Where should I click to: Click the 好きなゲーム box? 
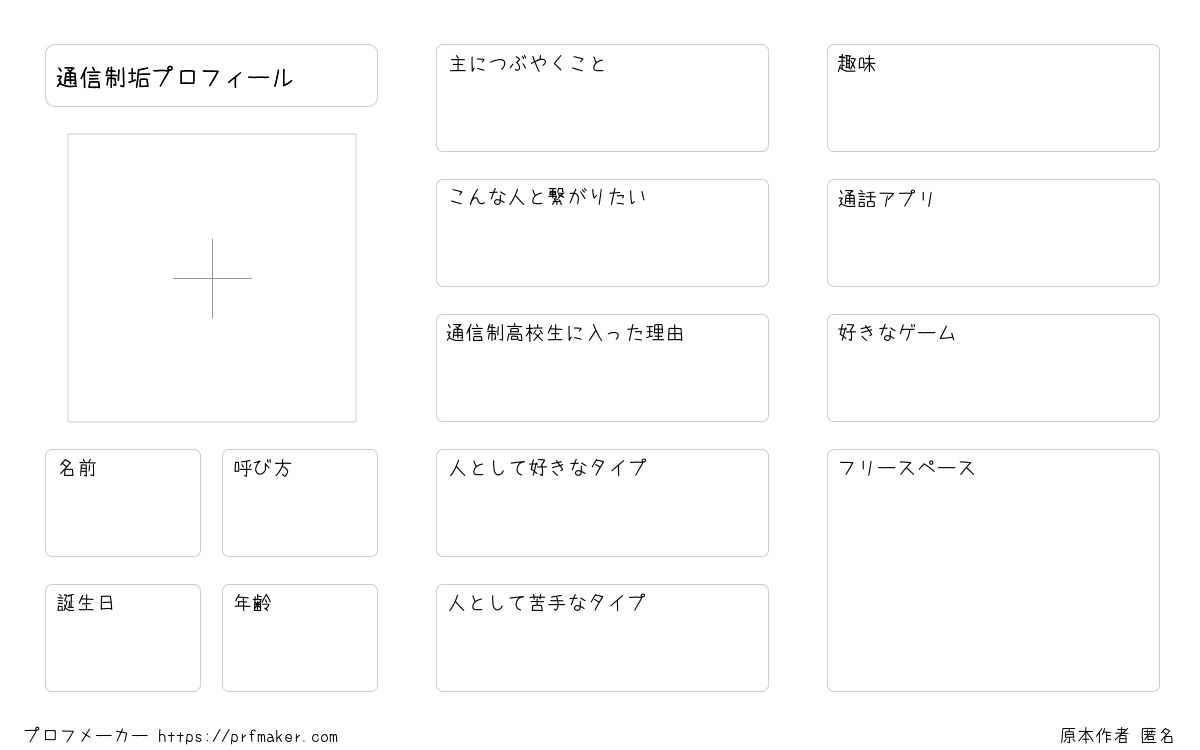click(993, 368)
